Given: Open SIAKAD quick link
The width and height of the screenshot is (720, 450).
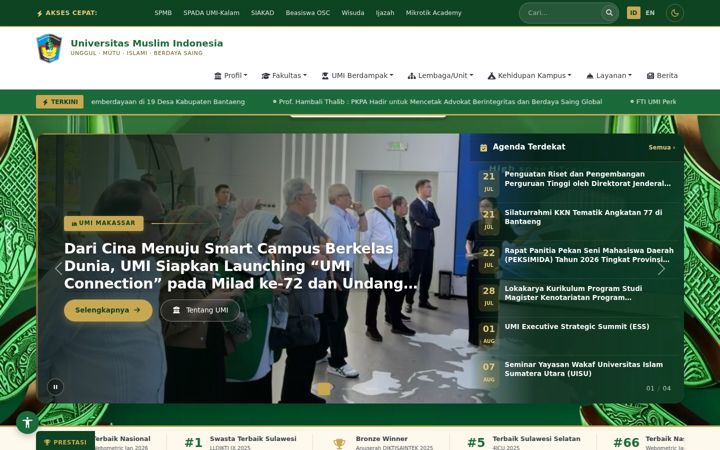Looking at the screenshot, I should [262, 13].
